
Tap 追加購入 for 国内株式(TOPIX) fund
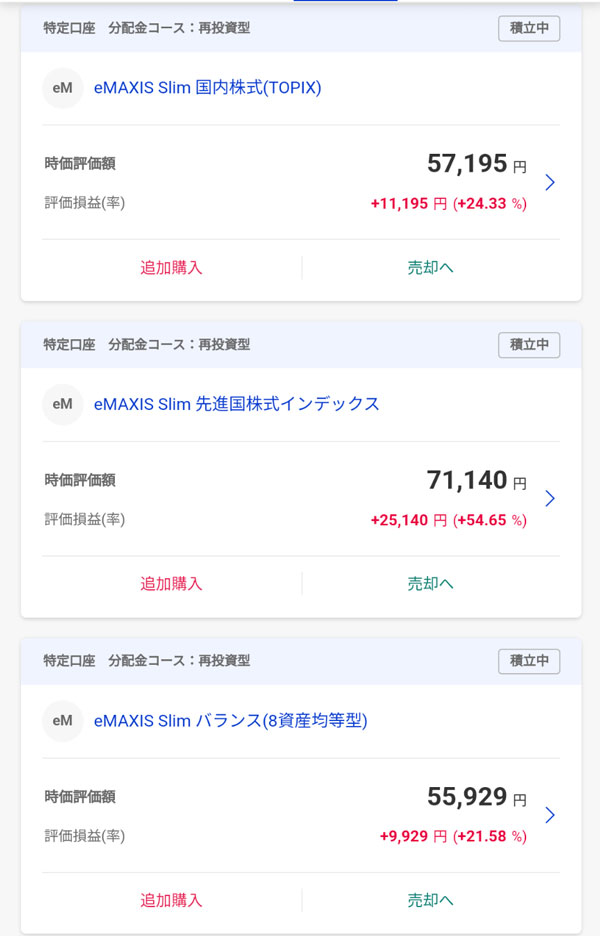click(171, 268)
